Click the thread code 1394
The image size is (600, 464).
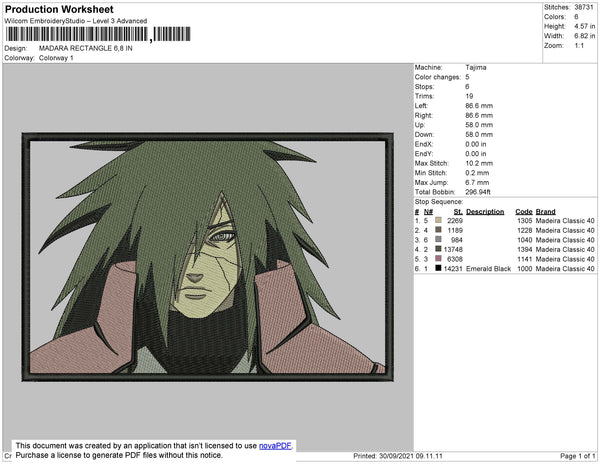click(525, 249)
